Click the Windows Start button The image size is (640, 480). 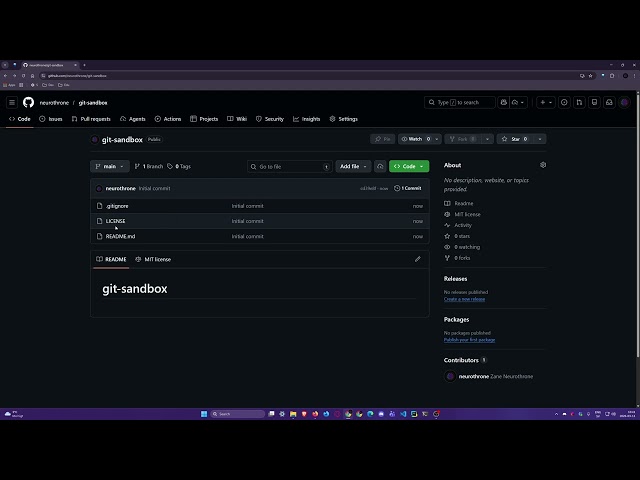pyautogui.click(x=204, y=414)
